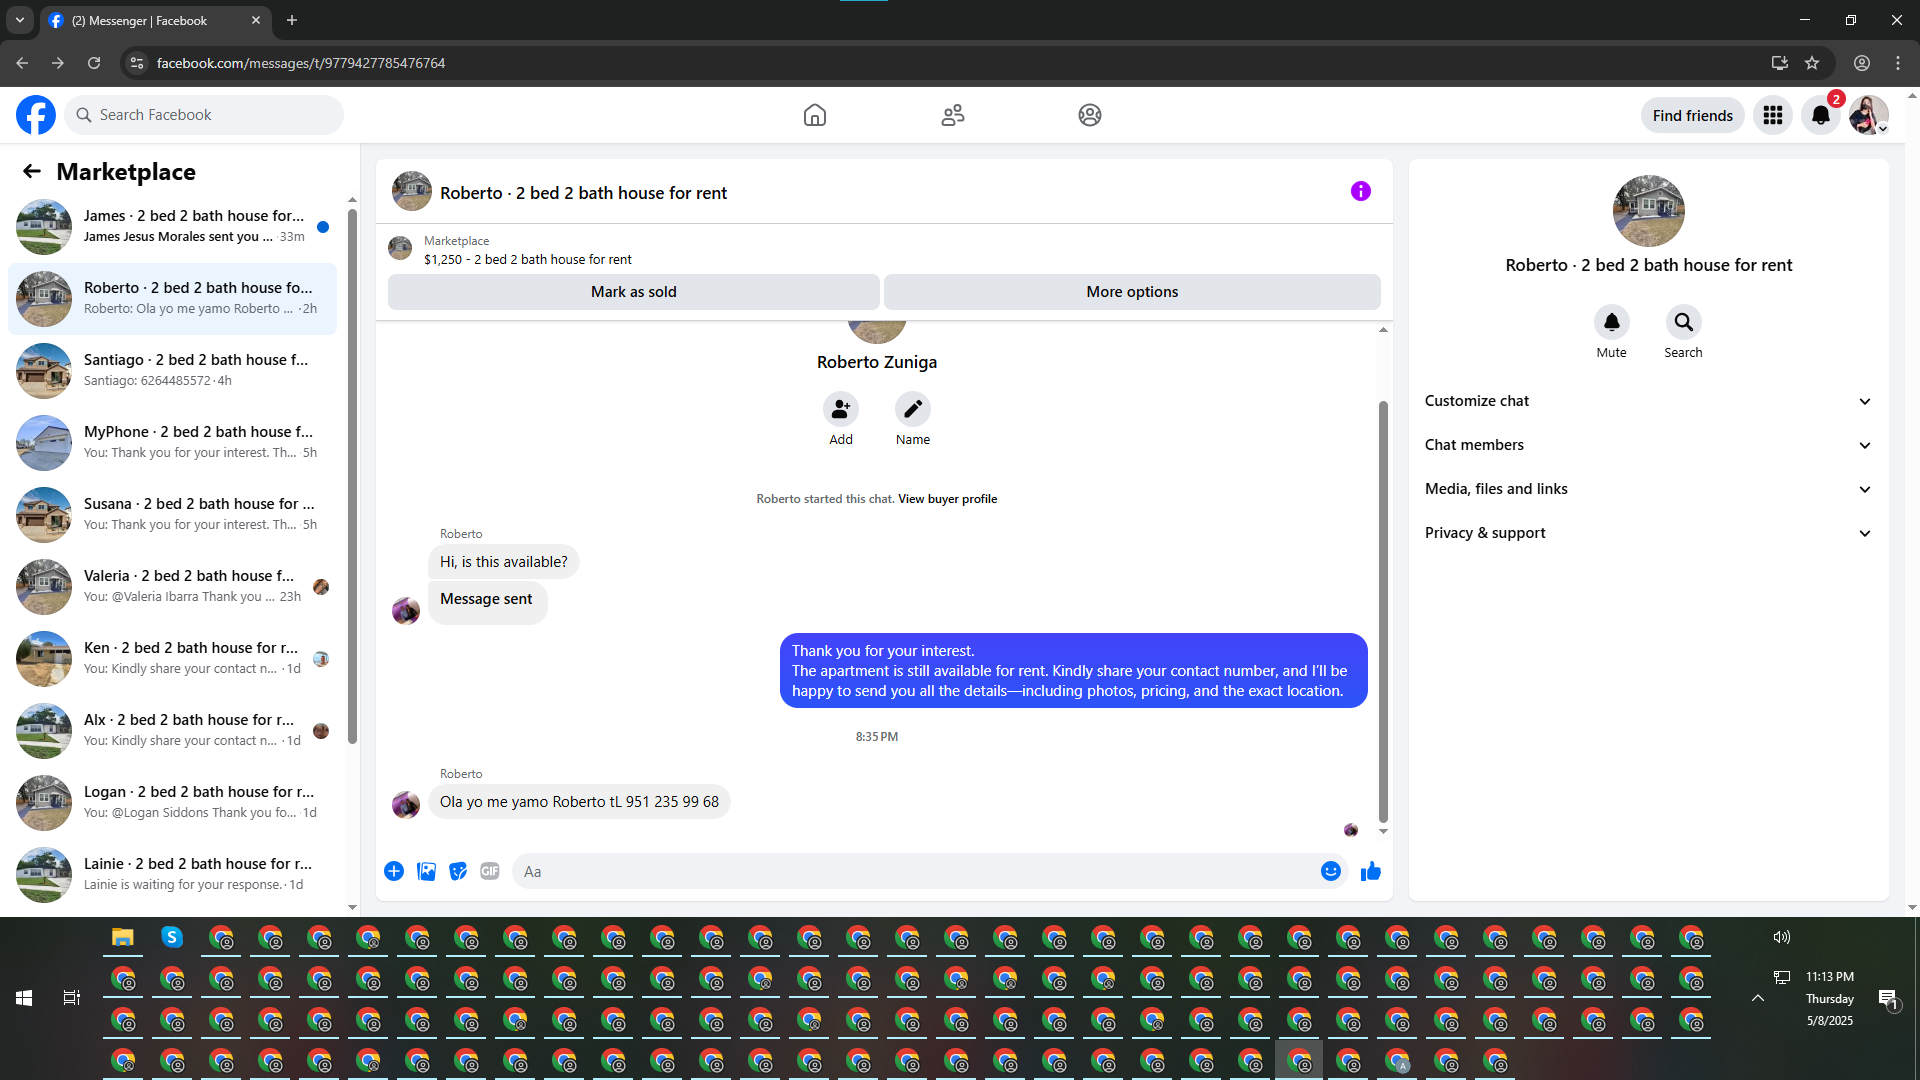Focus the Search Facebook field
The image size is (1920, 1080).
click(x=204, y=115)
